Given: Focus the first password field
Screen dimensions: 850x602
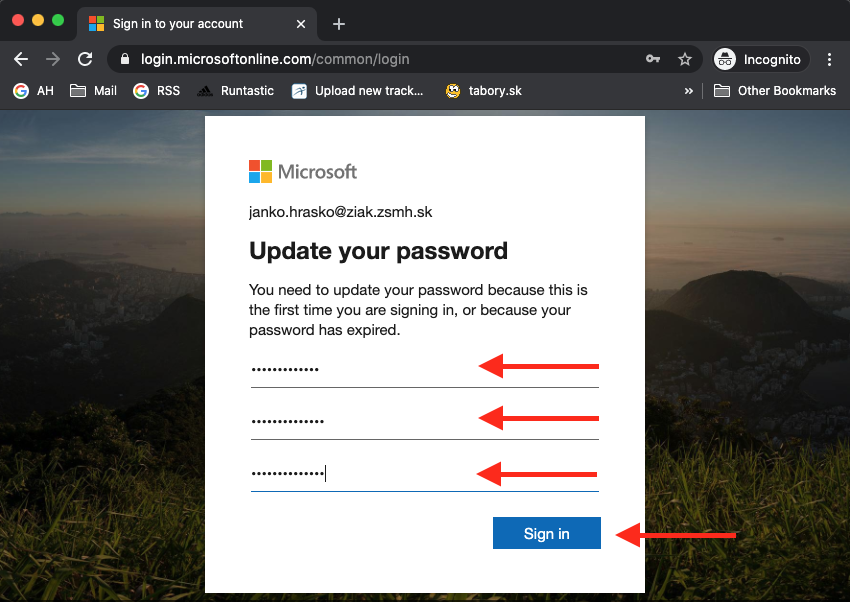Looking at the screenshot, I should coord(360,370).
